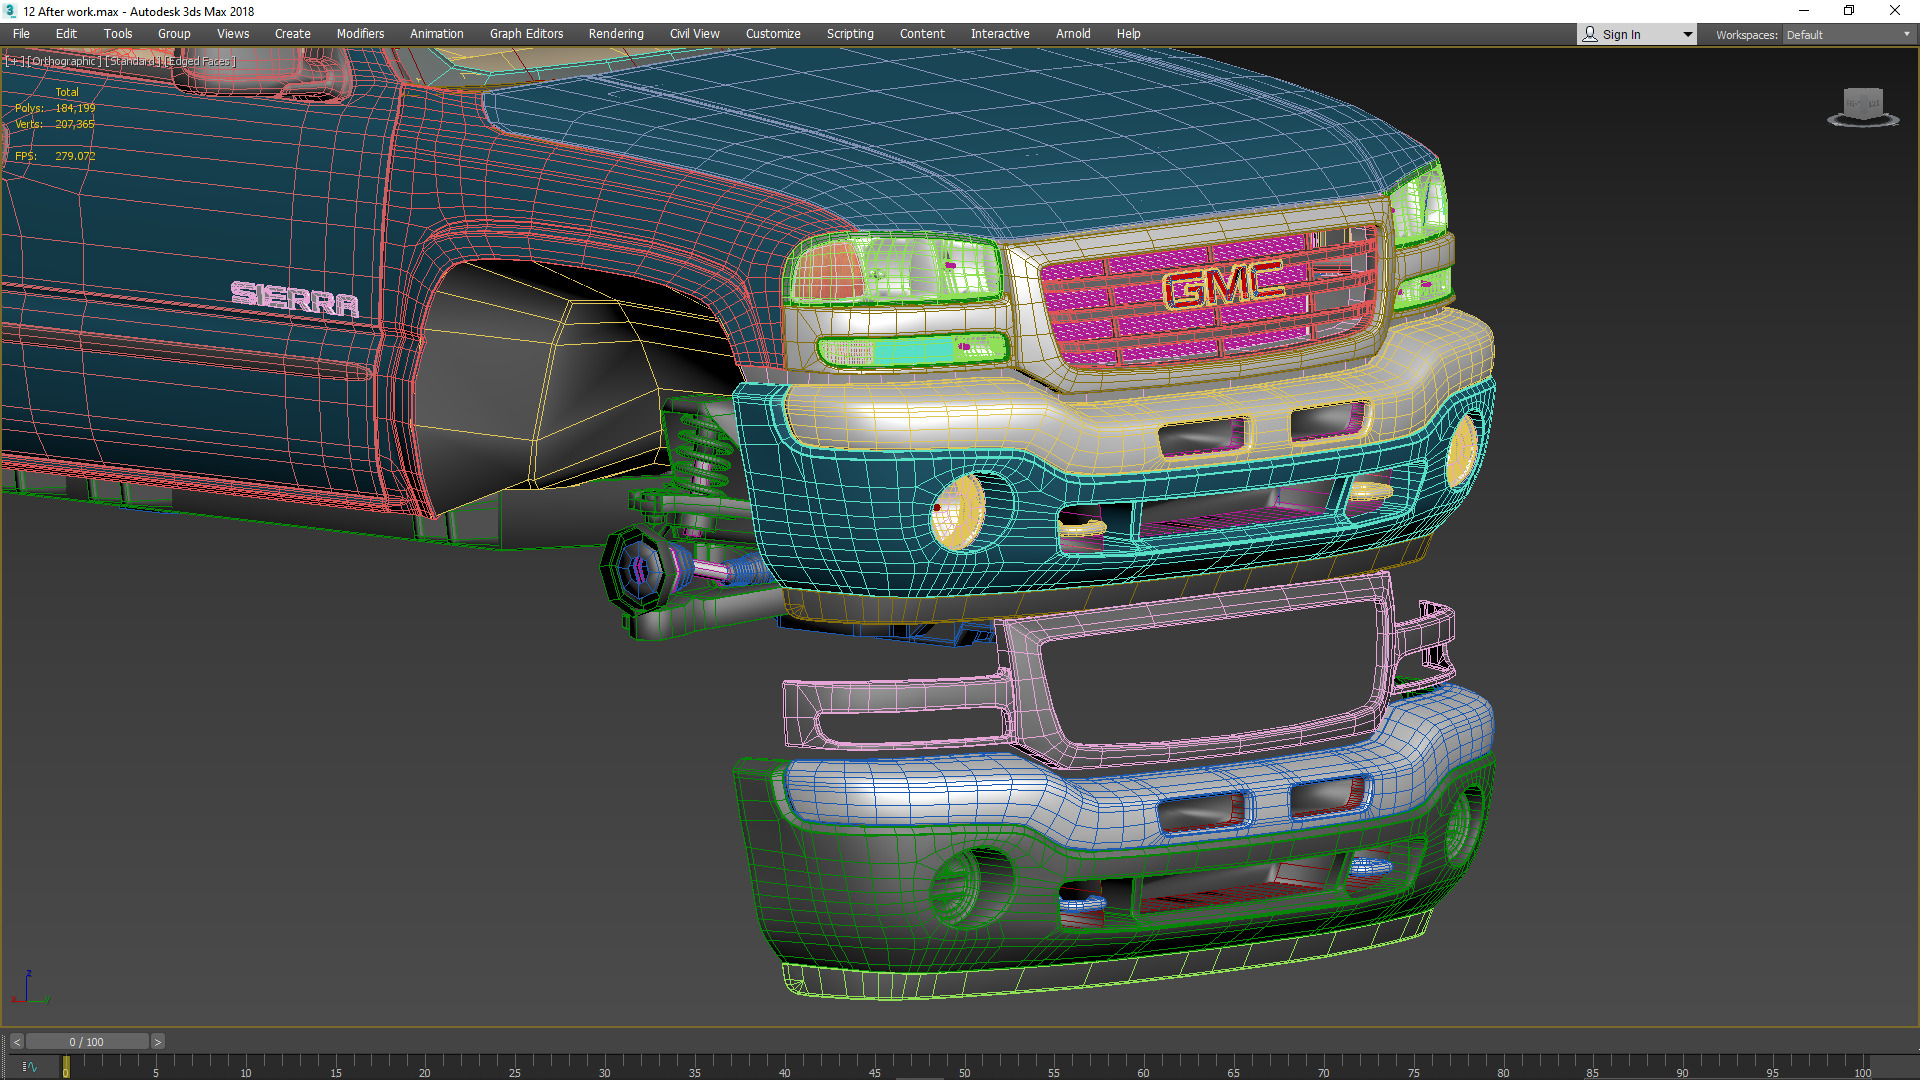Click the 0 / 100 time slider
Image resolution: width=1920 pixels, height=1080 pixels.
point(87,1042)
